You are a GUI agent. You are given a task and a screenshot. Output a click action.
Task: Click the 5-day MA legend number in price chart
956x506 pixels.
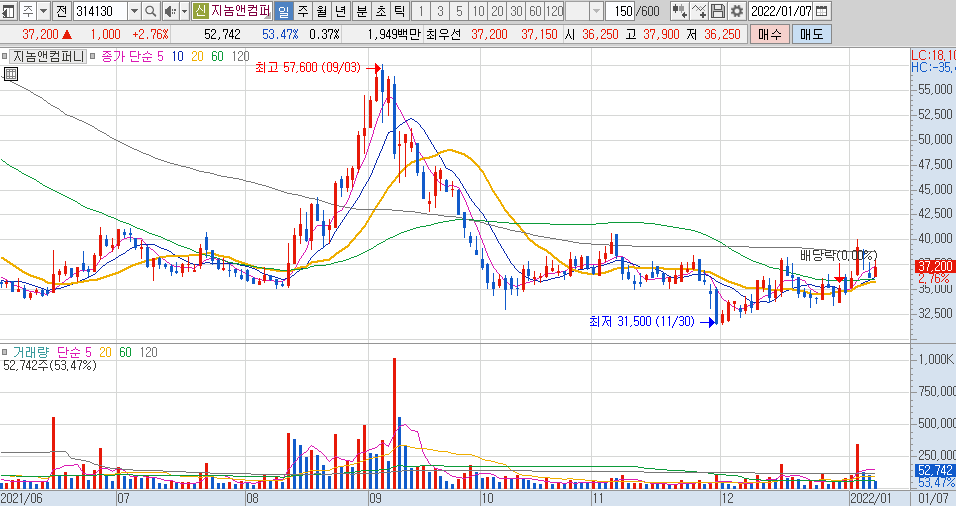(x=160, y=56)
